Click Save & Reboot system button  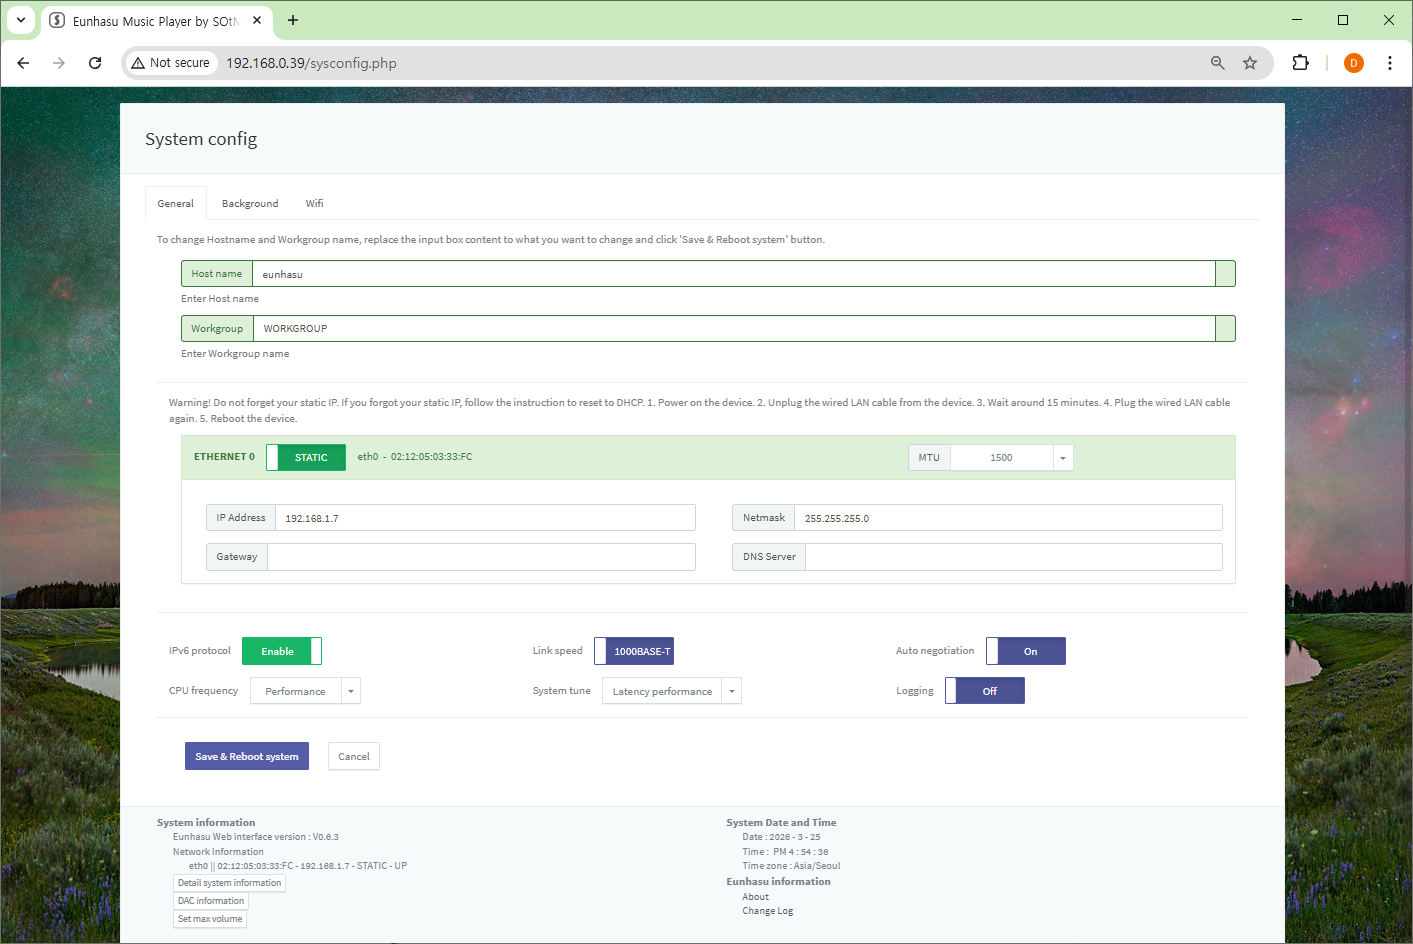tap(247, 756)
